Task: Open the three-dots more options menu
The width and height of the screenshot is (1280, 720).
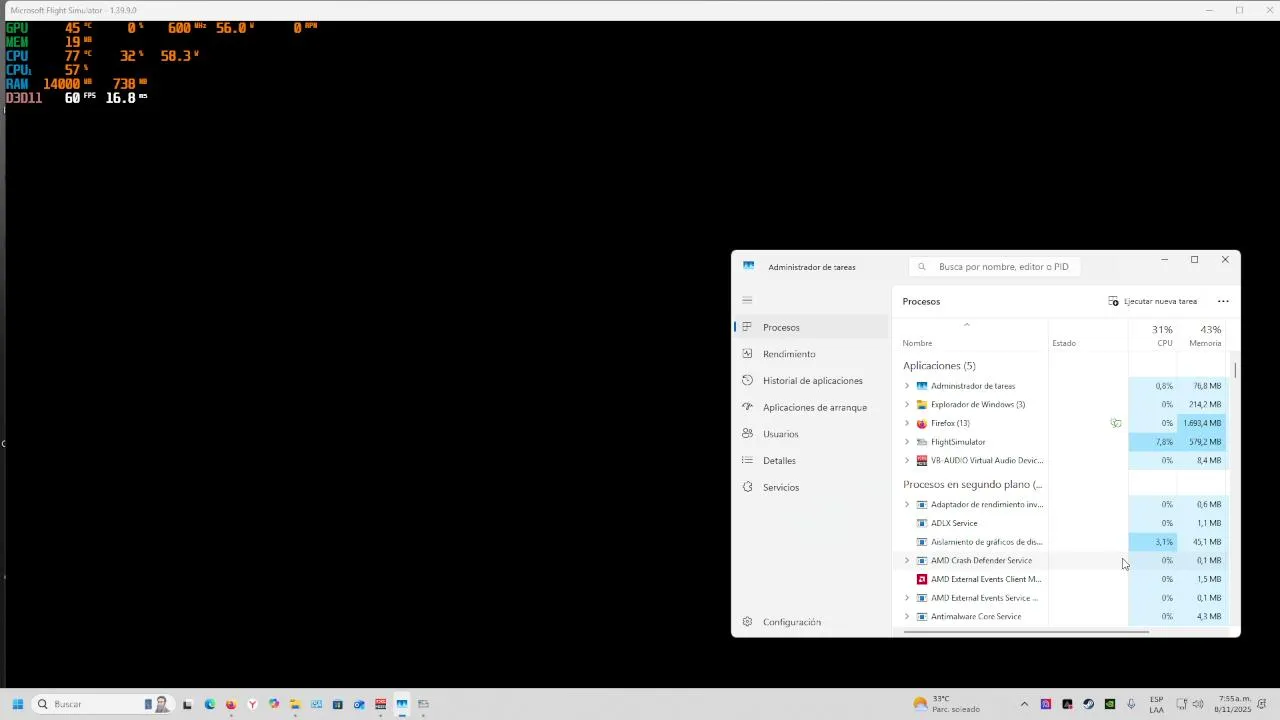Action: (1223, 301)
